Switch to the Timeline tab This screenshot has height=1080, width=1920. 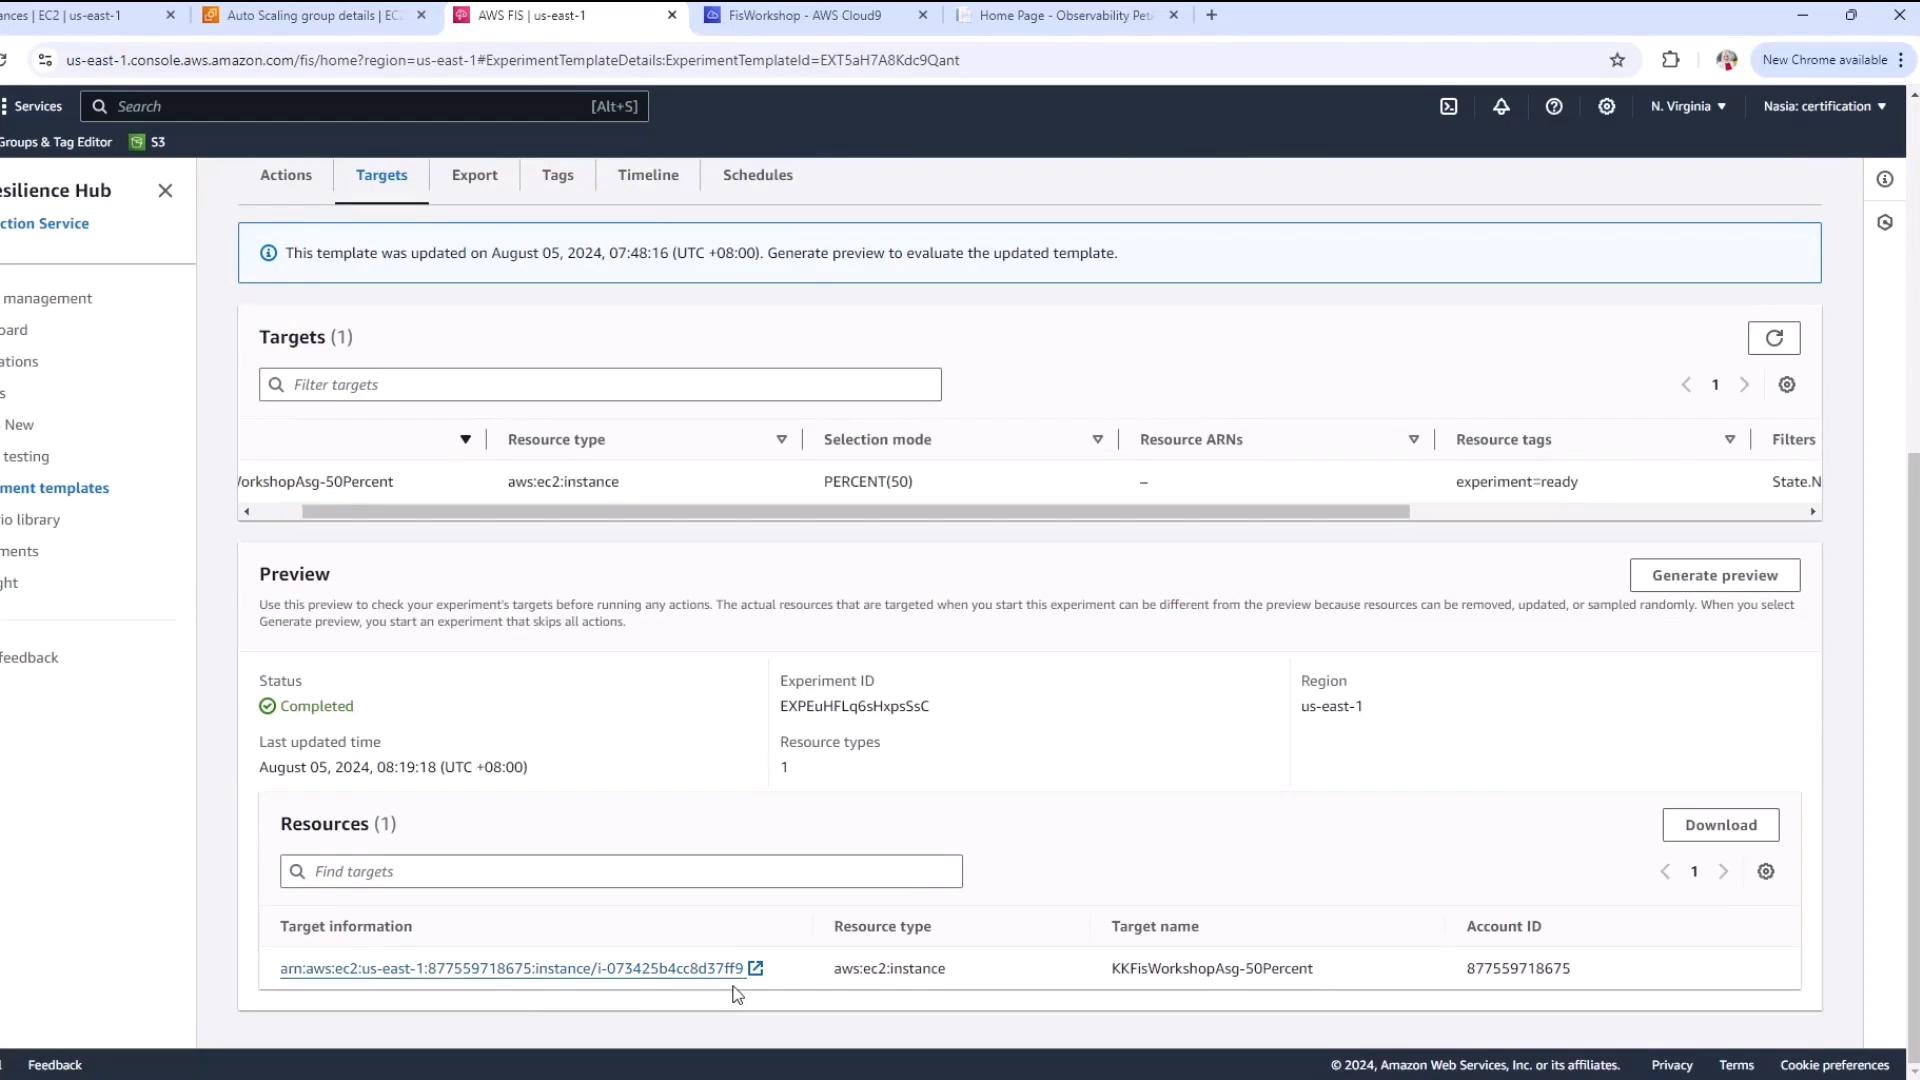point(648,175)
